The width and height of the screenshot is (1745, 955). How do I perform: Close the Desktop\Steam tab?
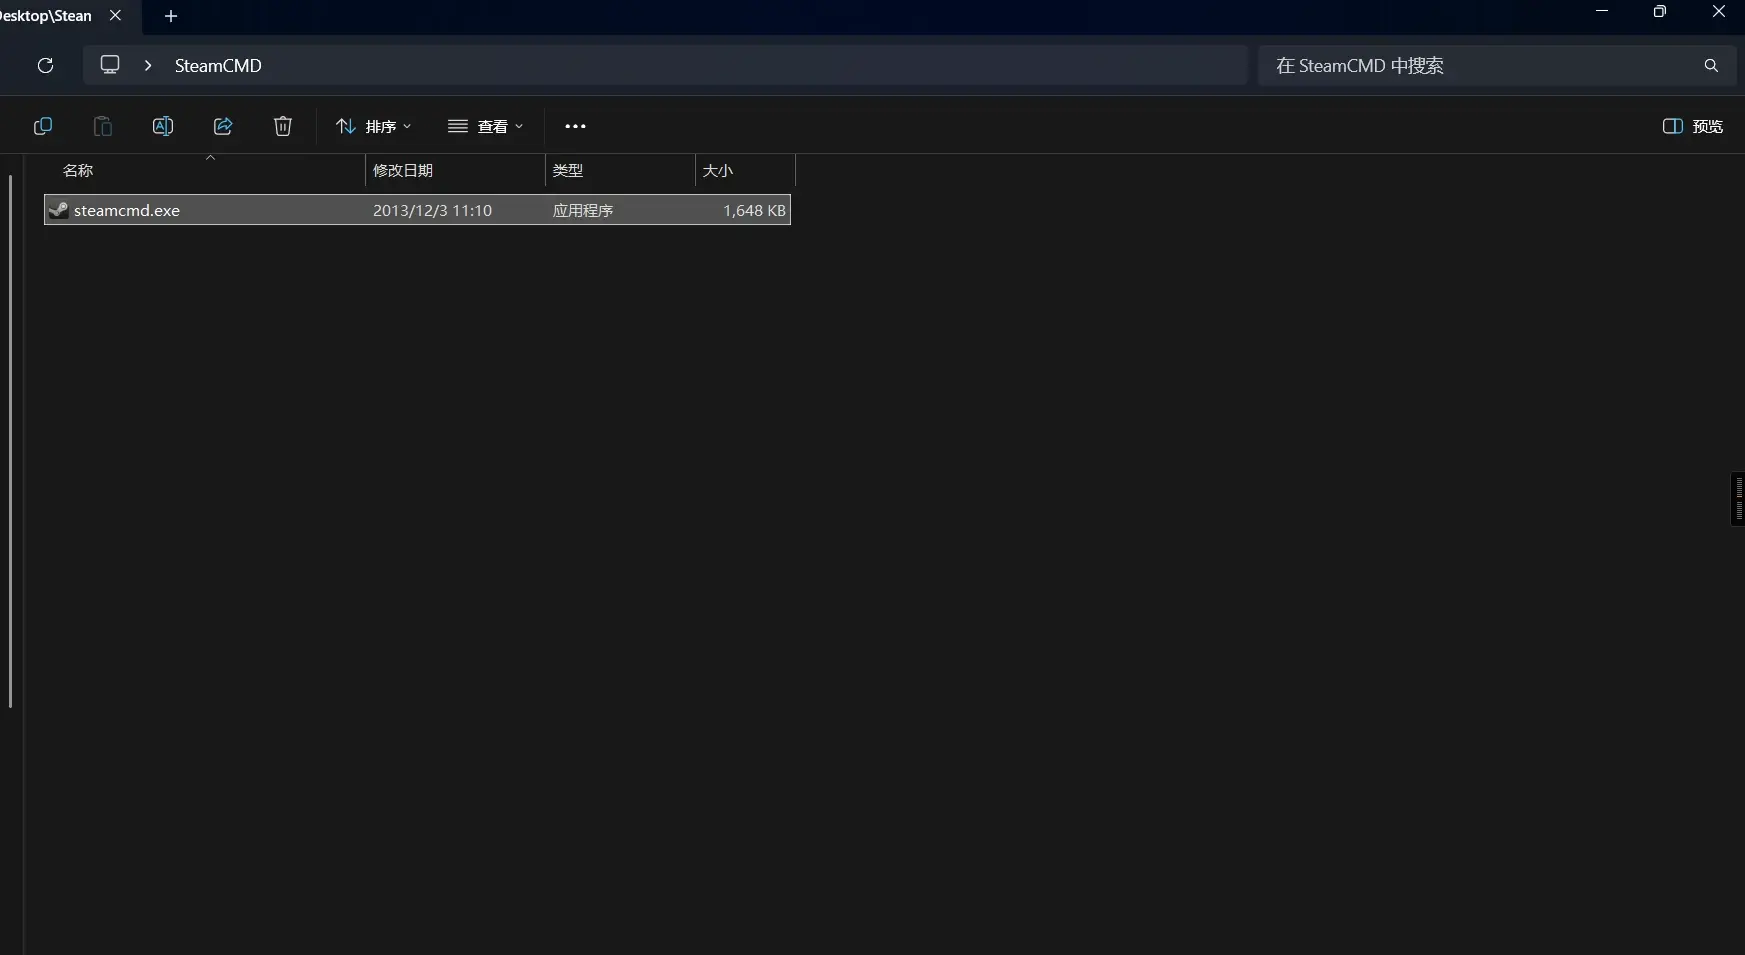pos(115,16)
